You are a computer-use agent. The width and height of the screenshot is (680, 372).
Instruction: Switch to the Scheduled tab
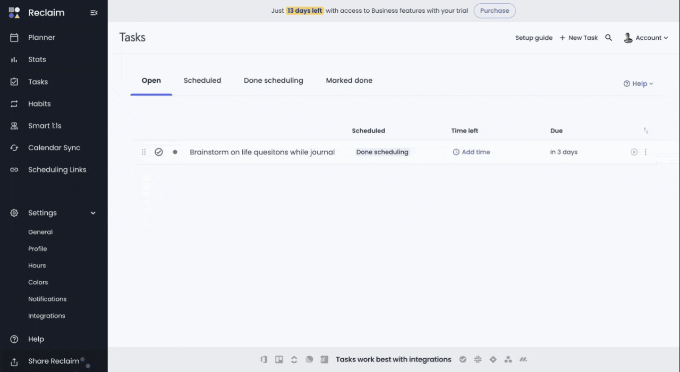[202, 81]
